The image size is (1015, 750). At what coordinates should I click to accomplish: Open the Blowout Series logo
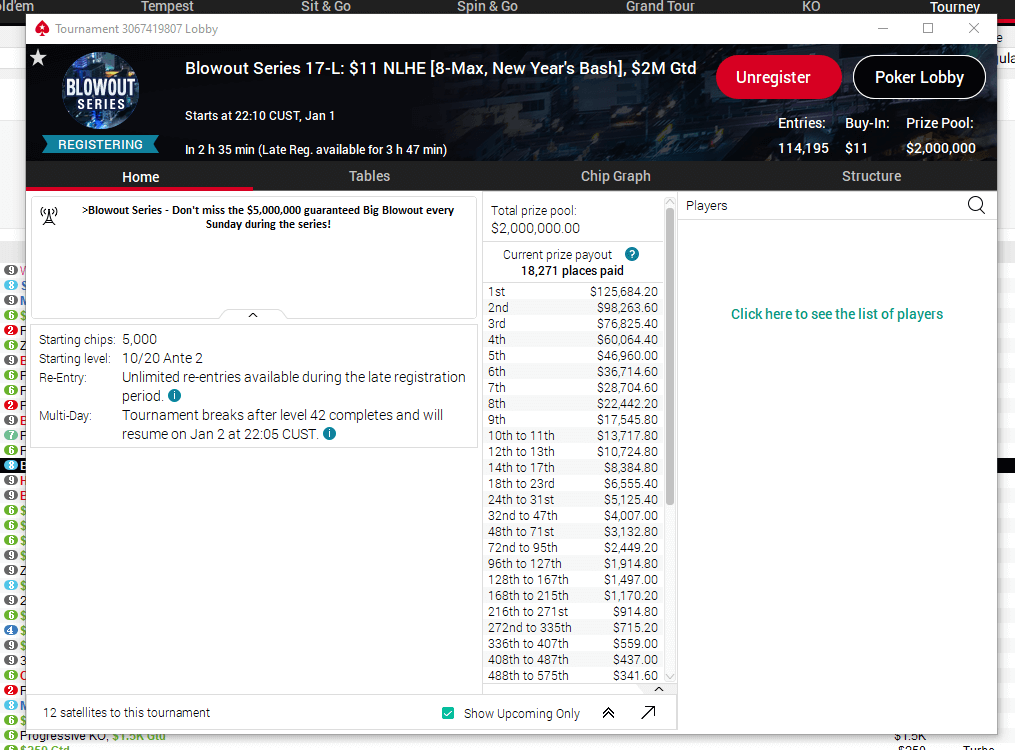pos(100,91)
